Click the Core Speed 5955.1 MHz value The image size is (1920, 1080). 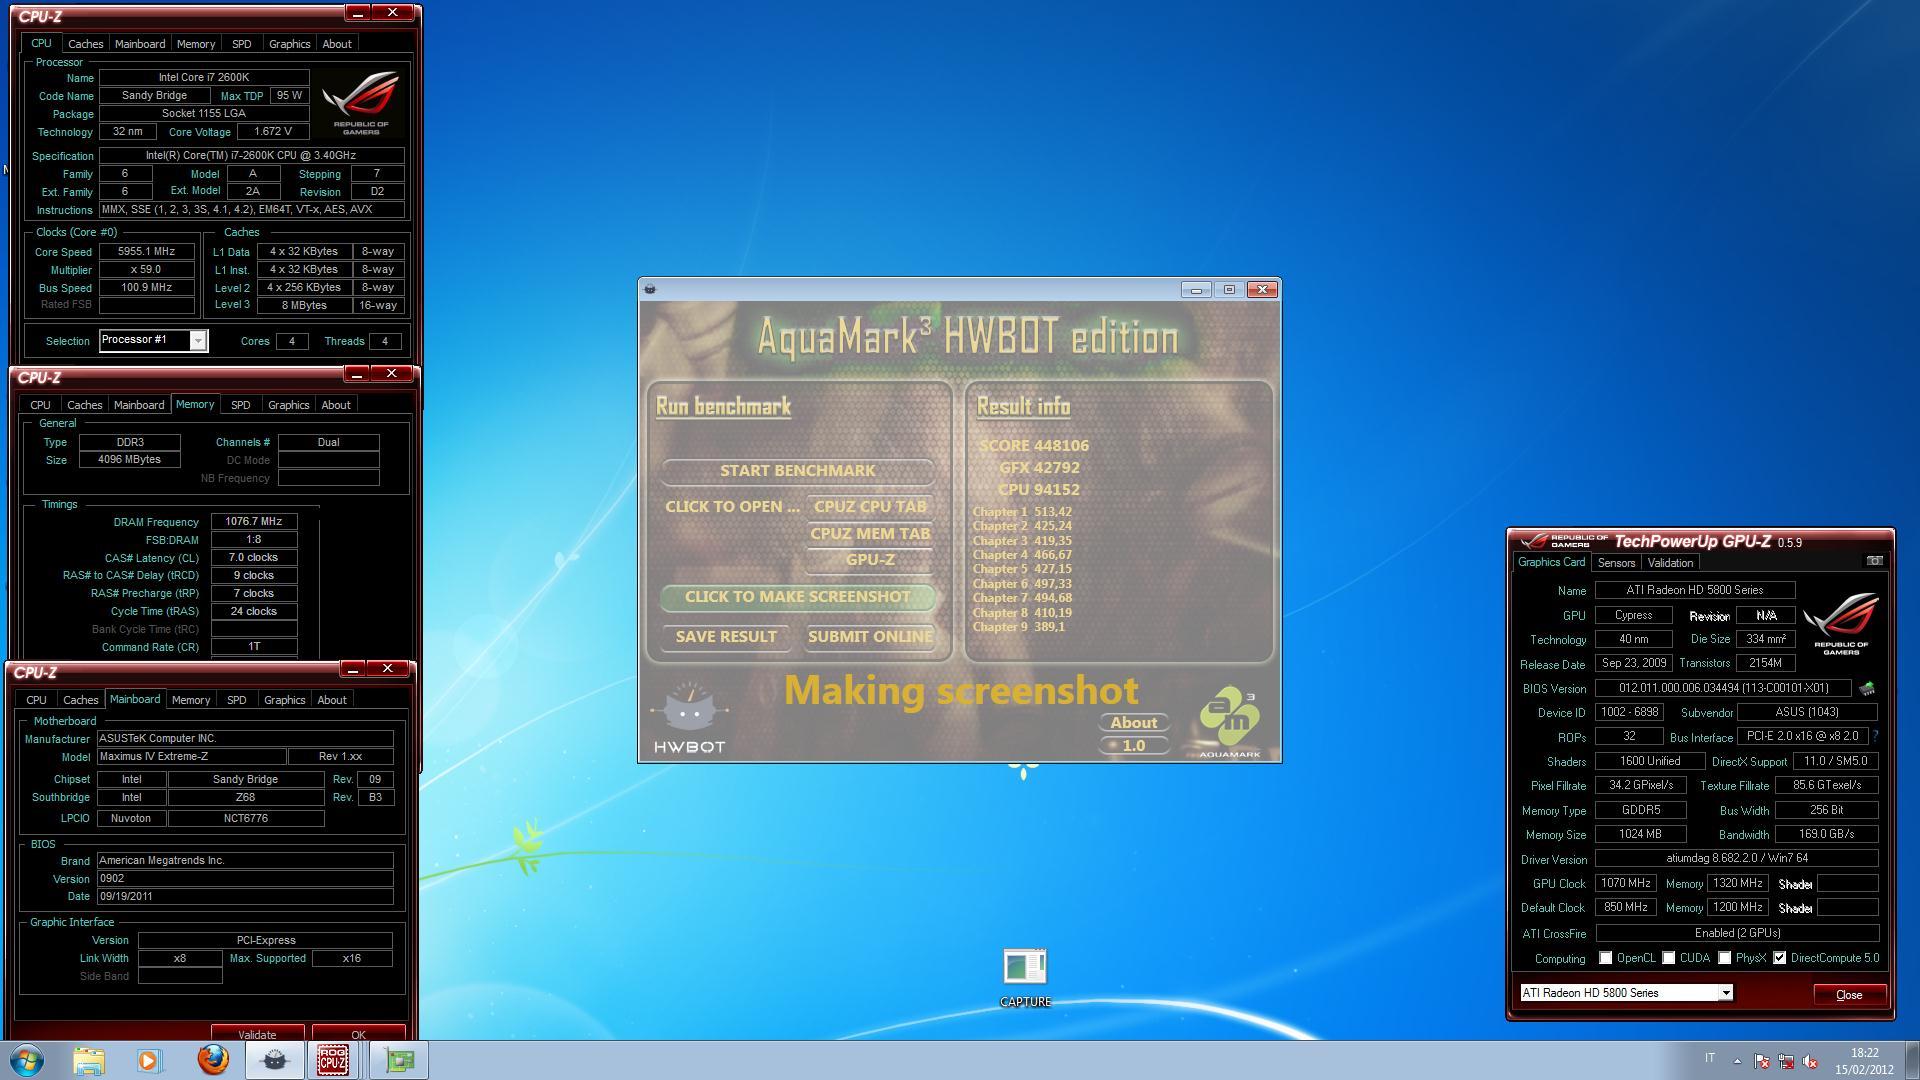[146, 252]
